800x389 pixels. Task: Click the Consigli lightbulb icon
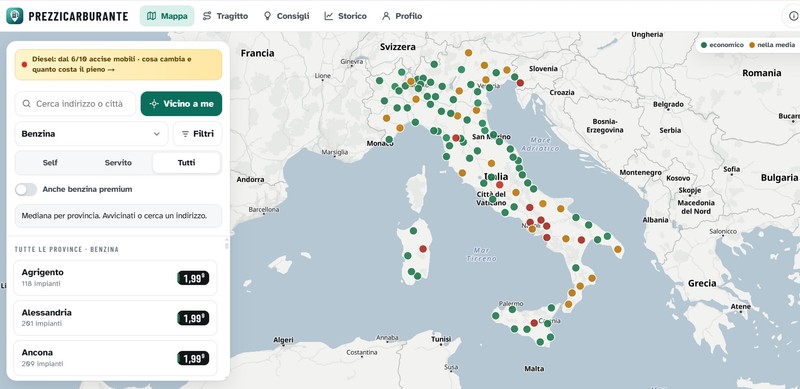[267, 16]
